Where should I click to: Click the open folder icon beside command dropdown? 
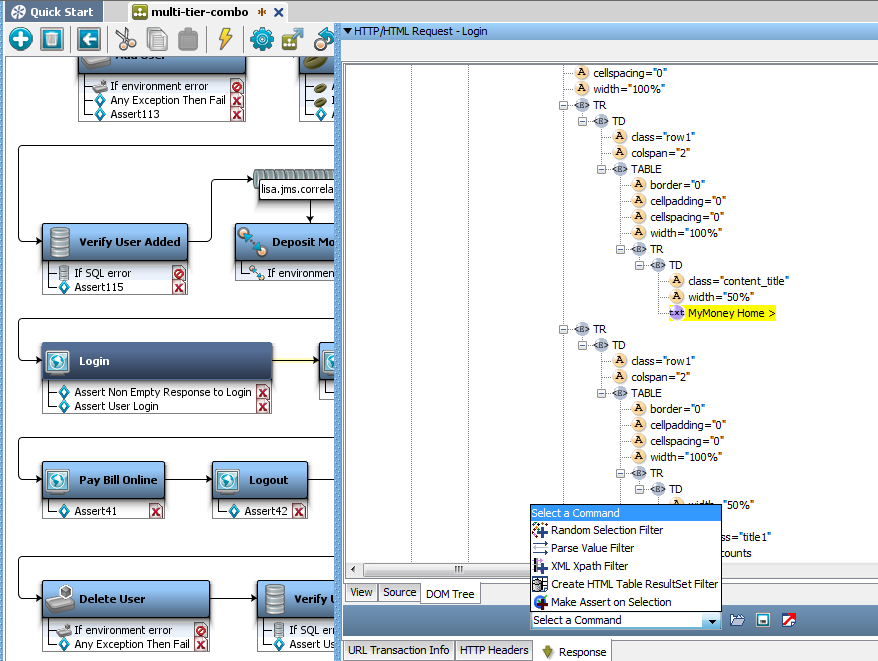[x=737, y=620]
